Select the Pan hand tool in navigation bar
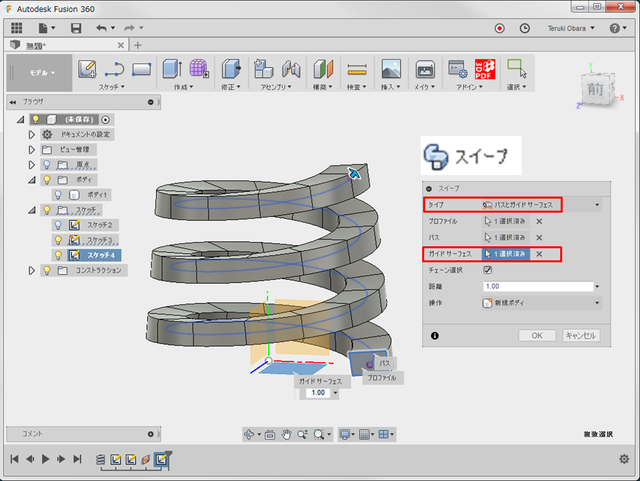640x481 pixels. pyautogui.click(x=285, y=434)
